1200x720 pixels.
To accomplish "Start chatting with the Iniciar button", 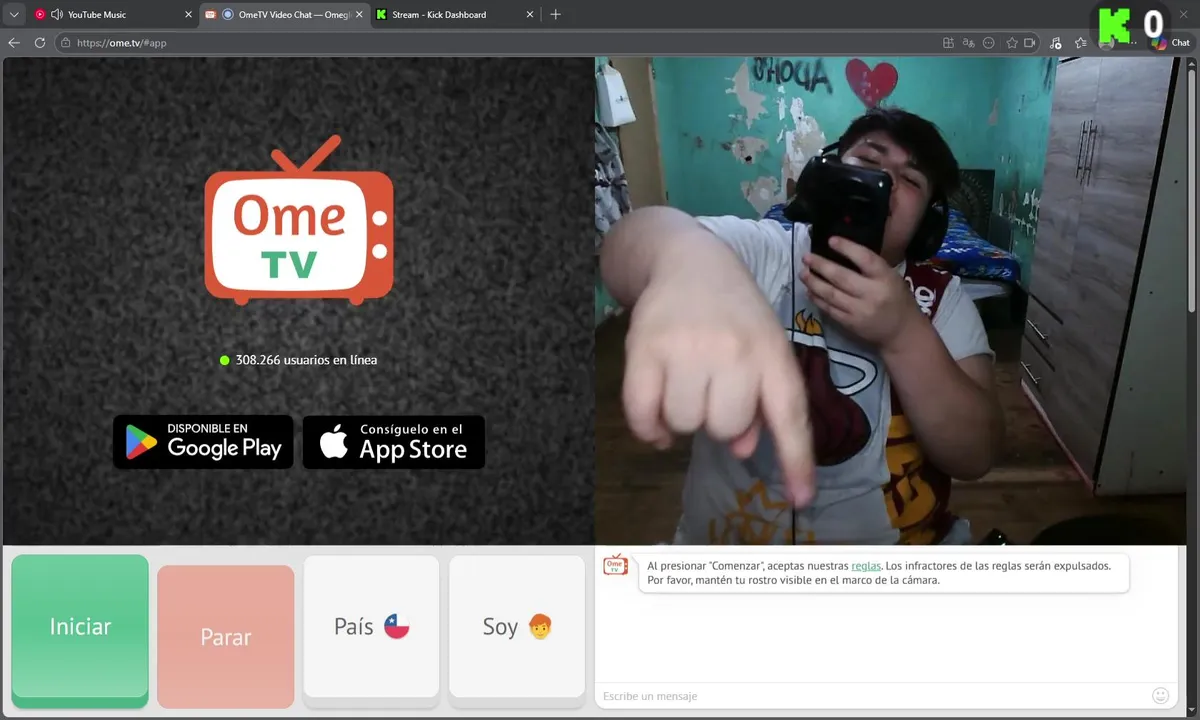I will pyautogui.click(x=80, y=629).
